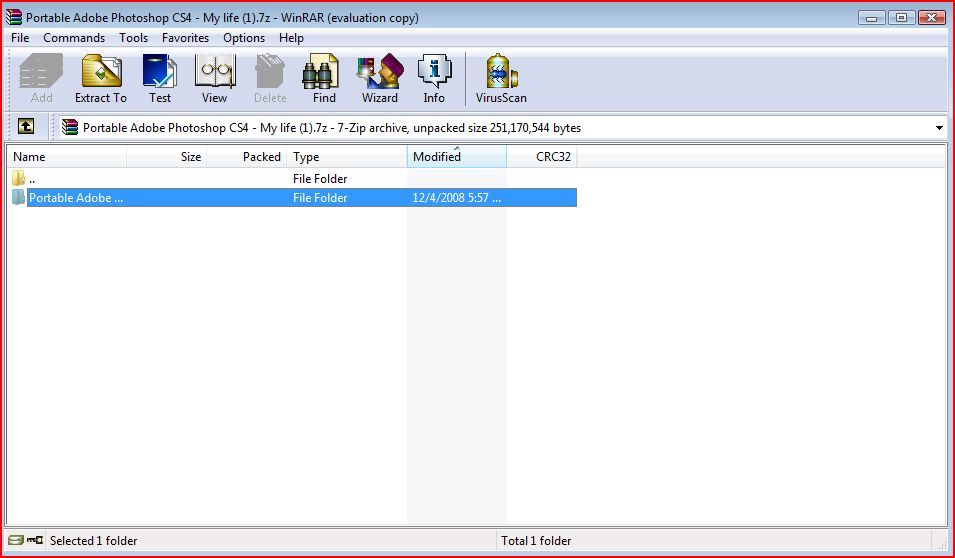Sort by the Type column header

[x=347, y=157]
